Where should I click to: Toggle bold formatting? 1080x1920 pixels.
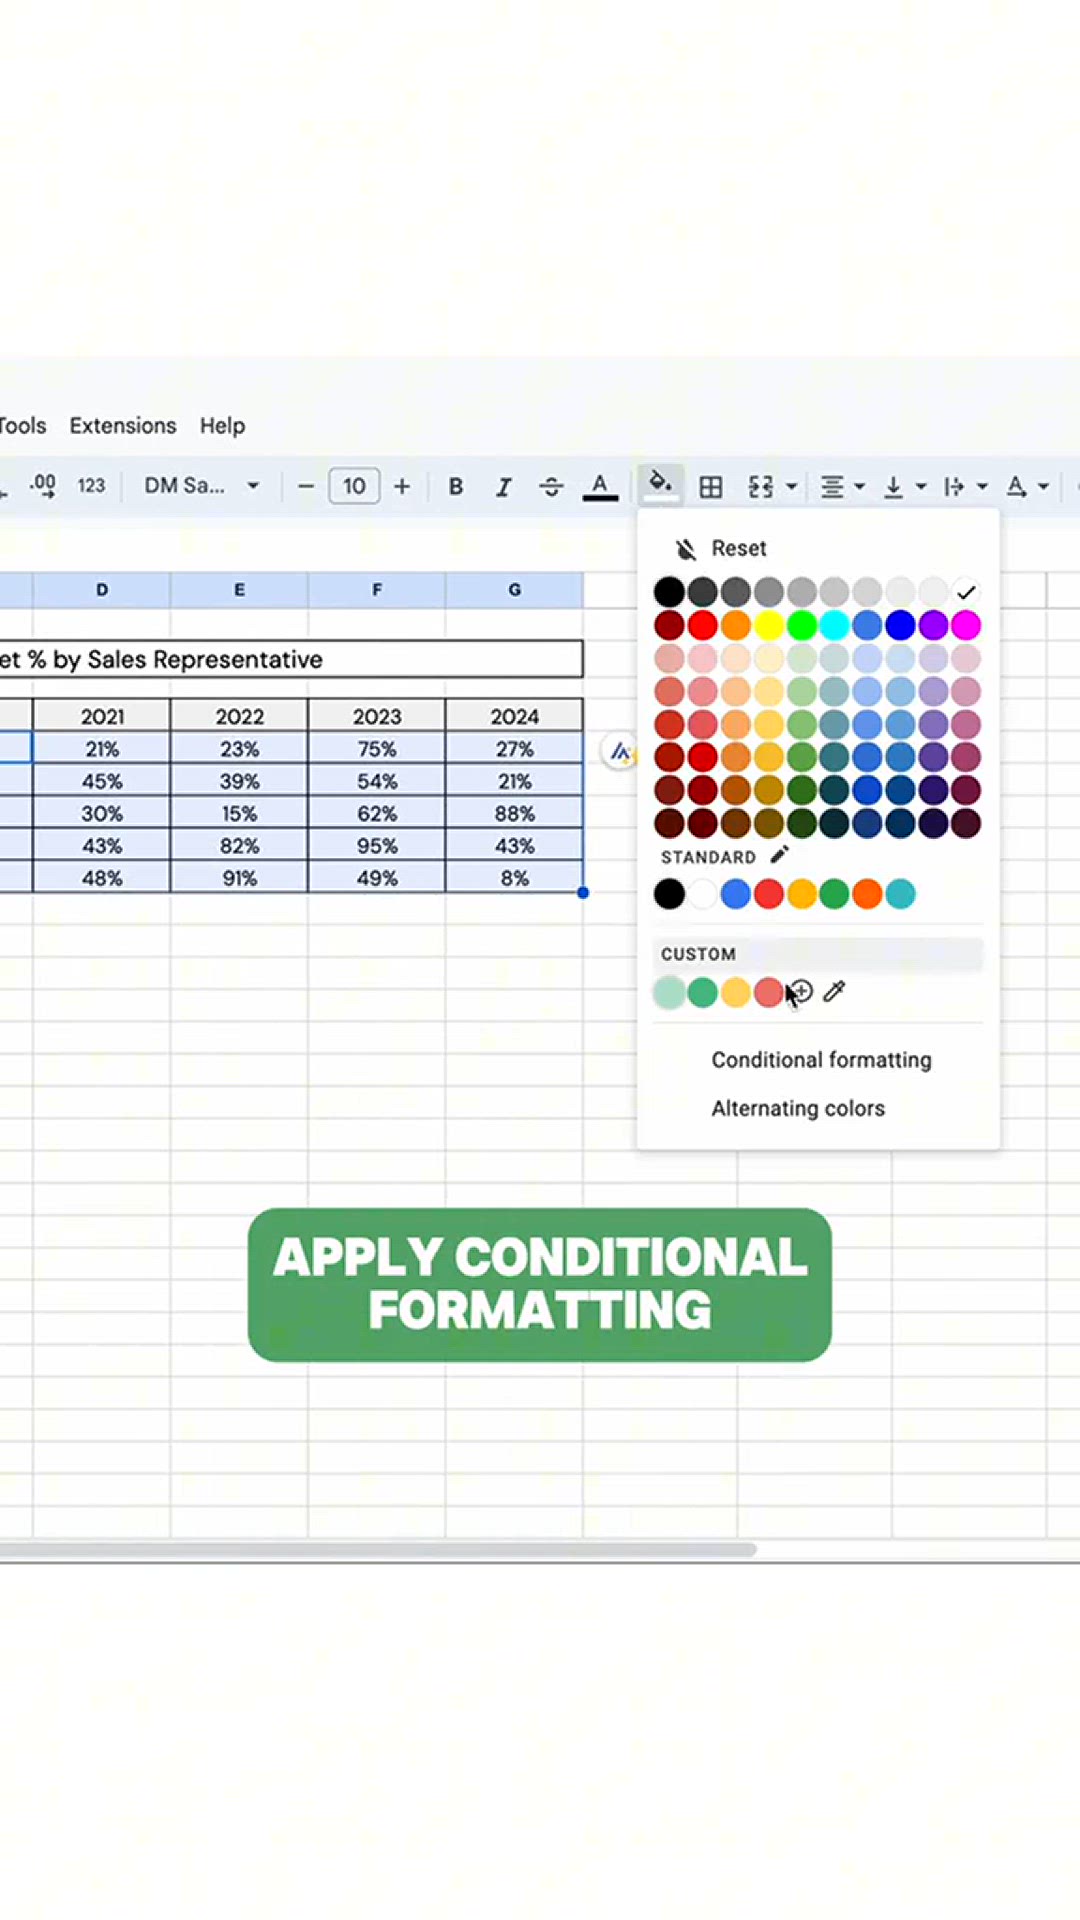click(456, 487)
